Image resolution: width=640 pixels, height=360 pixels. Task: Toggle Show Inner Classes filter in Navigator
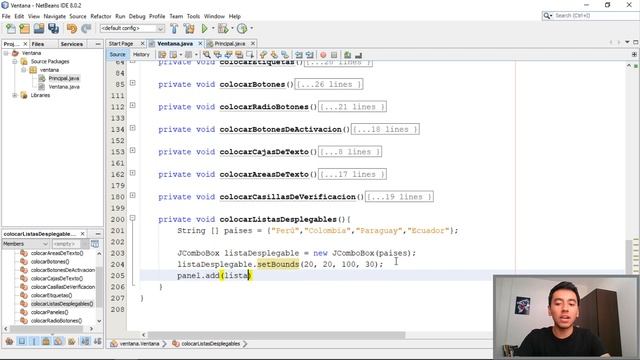pos(58,341)
